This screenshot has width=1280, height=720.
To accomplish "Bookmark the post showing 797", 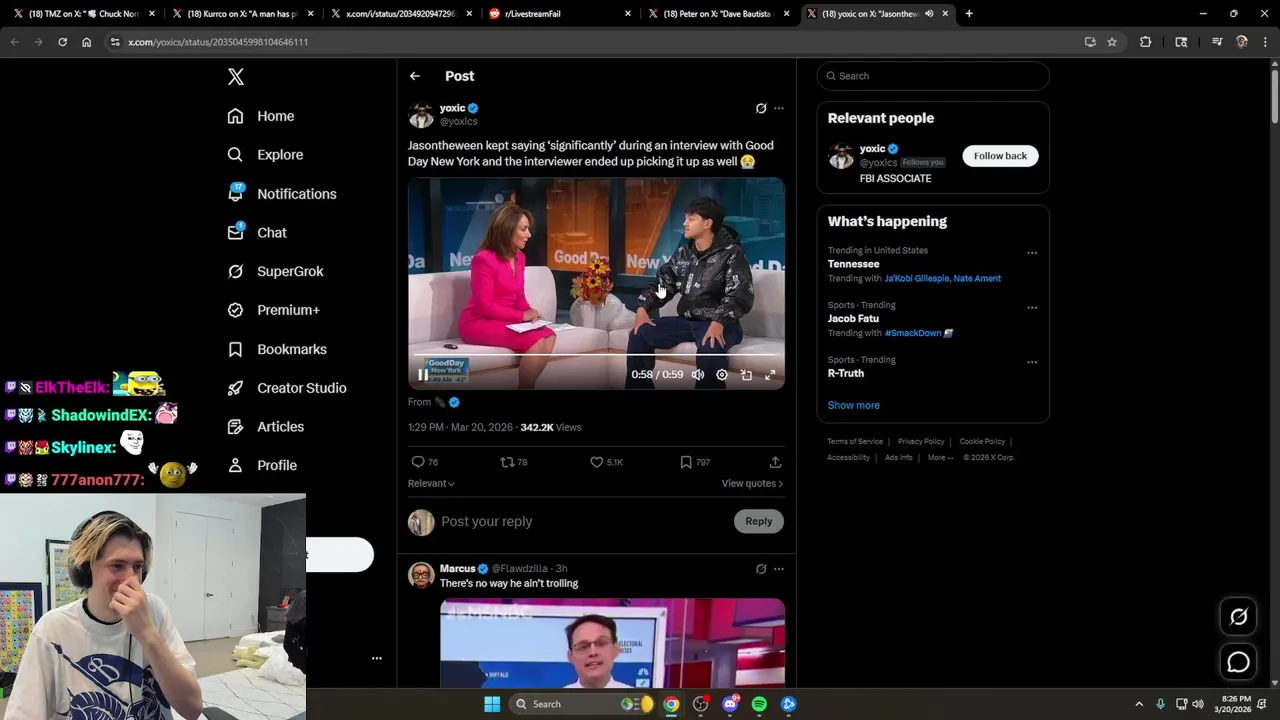I will (695, 462).
